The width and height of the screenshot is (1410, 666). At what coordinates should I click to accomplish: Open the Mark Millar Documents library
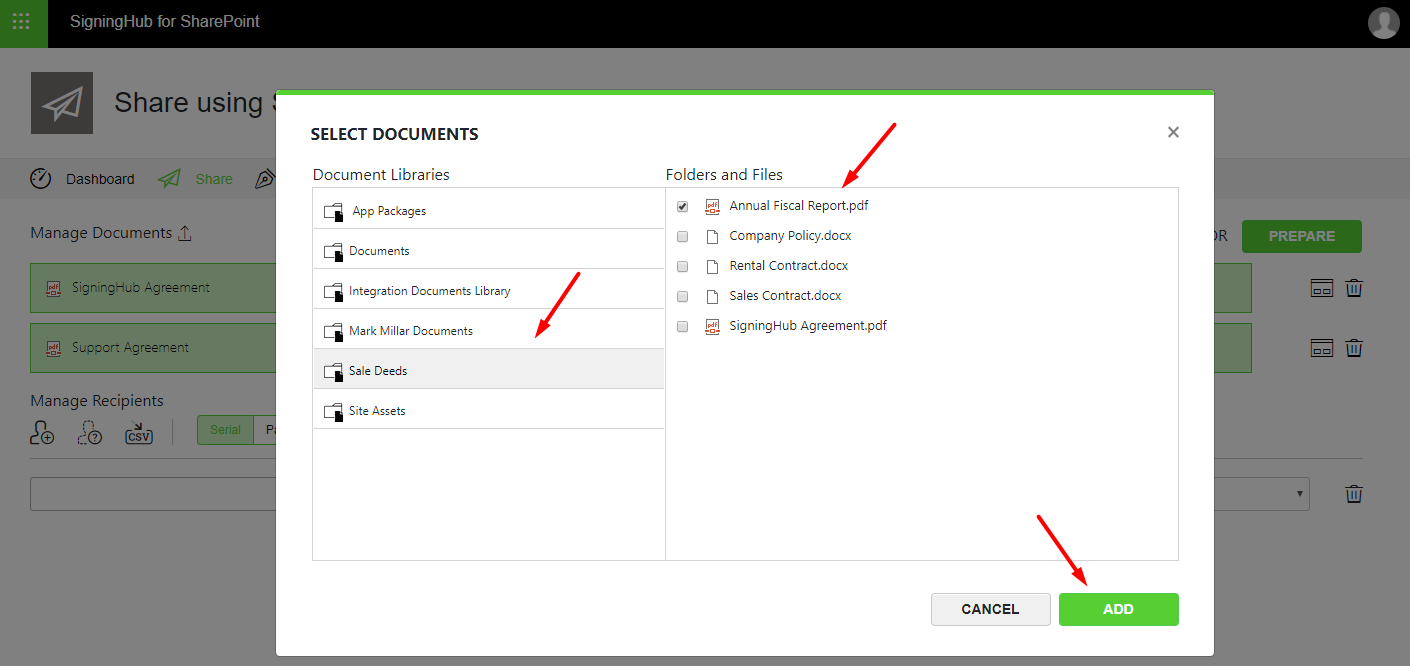[x=410, y=331]
